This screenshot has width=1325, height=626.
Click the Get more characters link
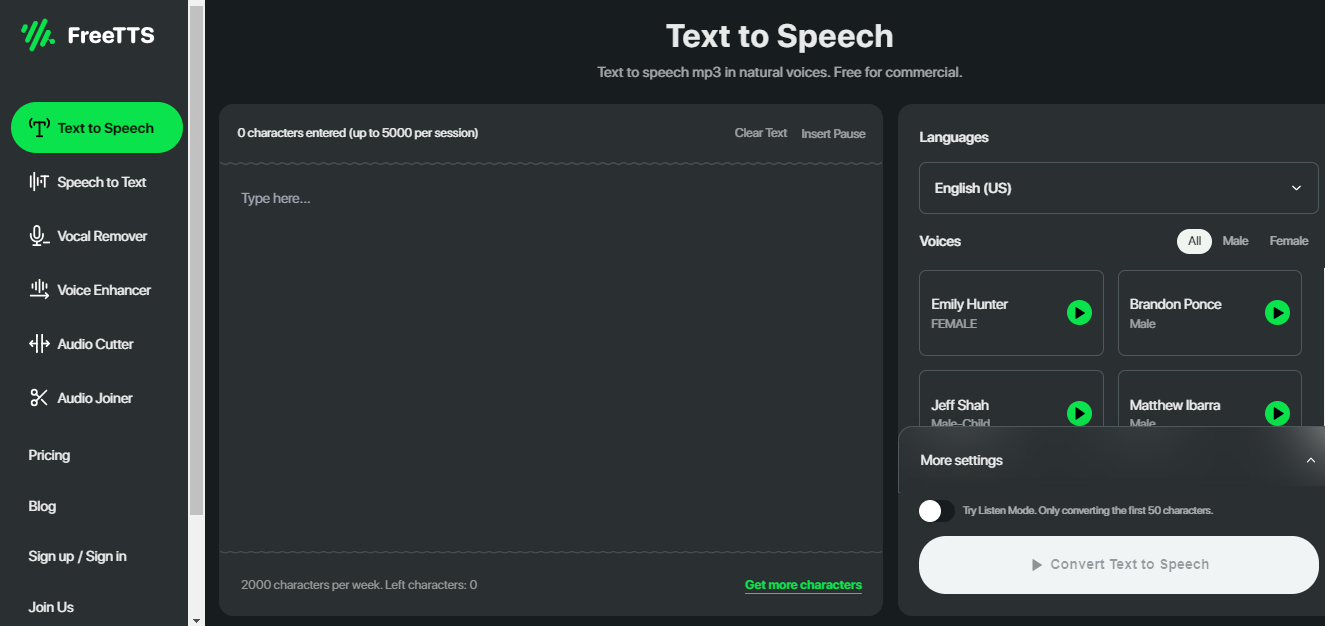tap(803, 584)
